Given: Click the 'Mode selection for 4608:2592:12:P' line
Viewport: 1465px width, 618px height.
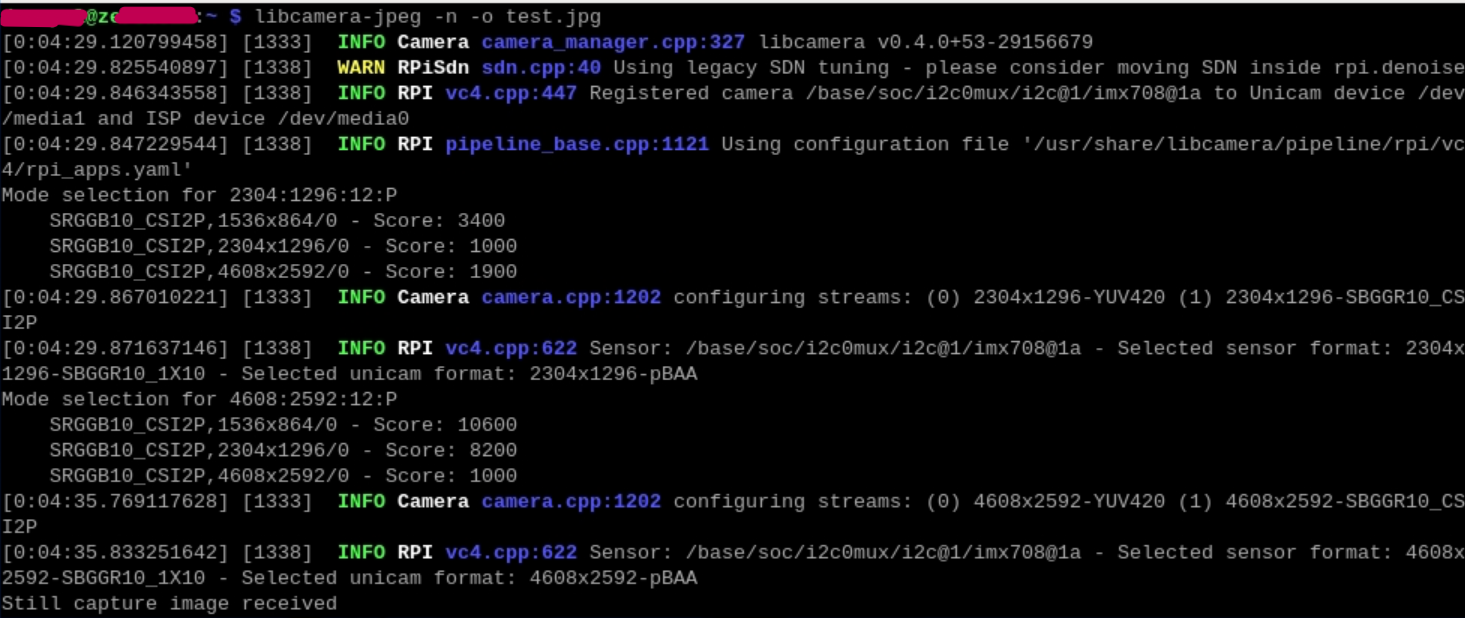Looking at the screenshot, I should [199, 399].
